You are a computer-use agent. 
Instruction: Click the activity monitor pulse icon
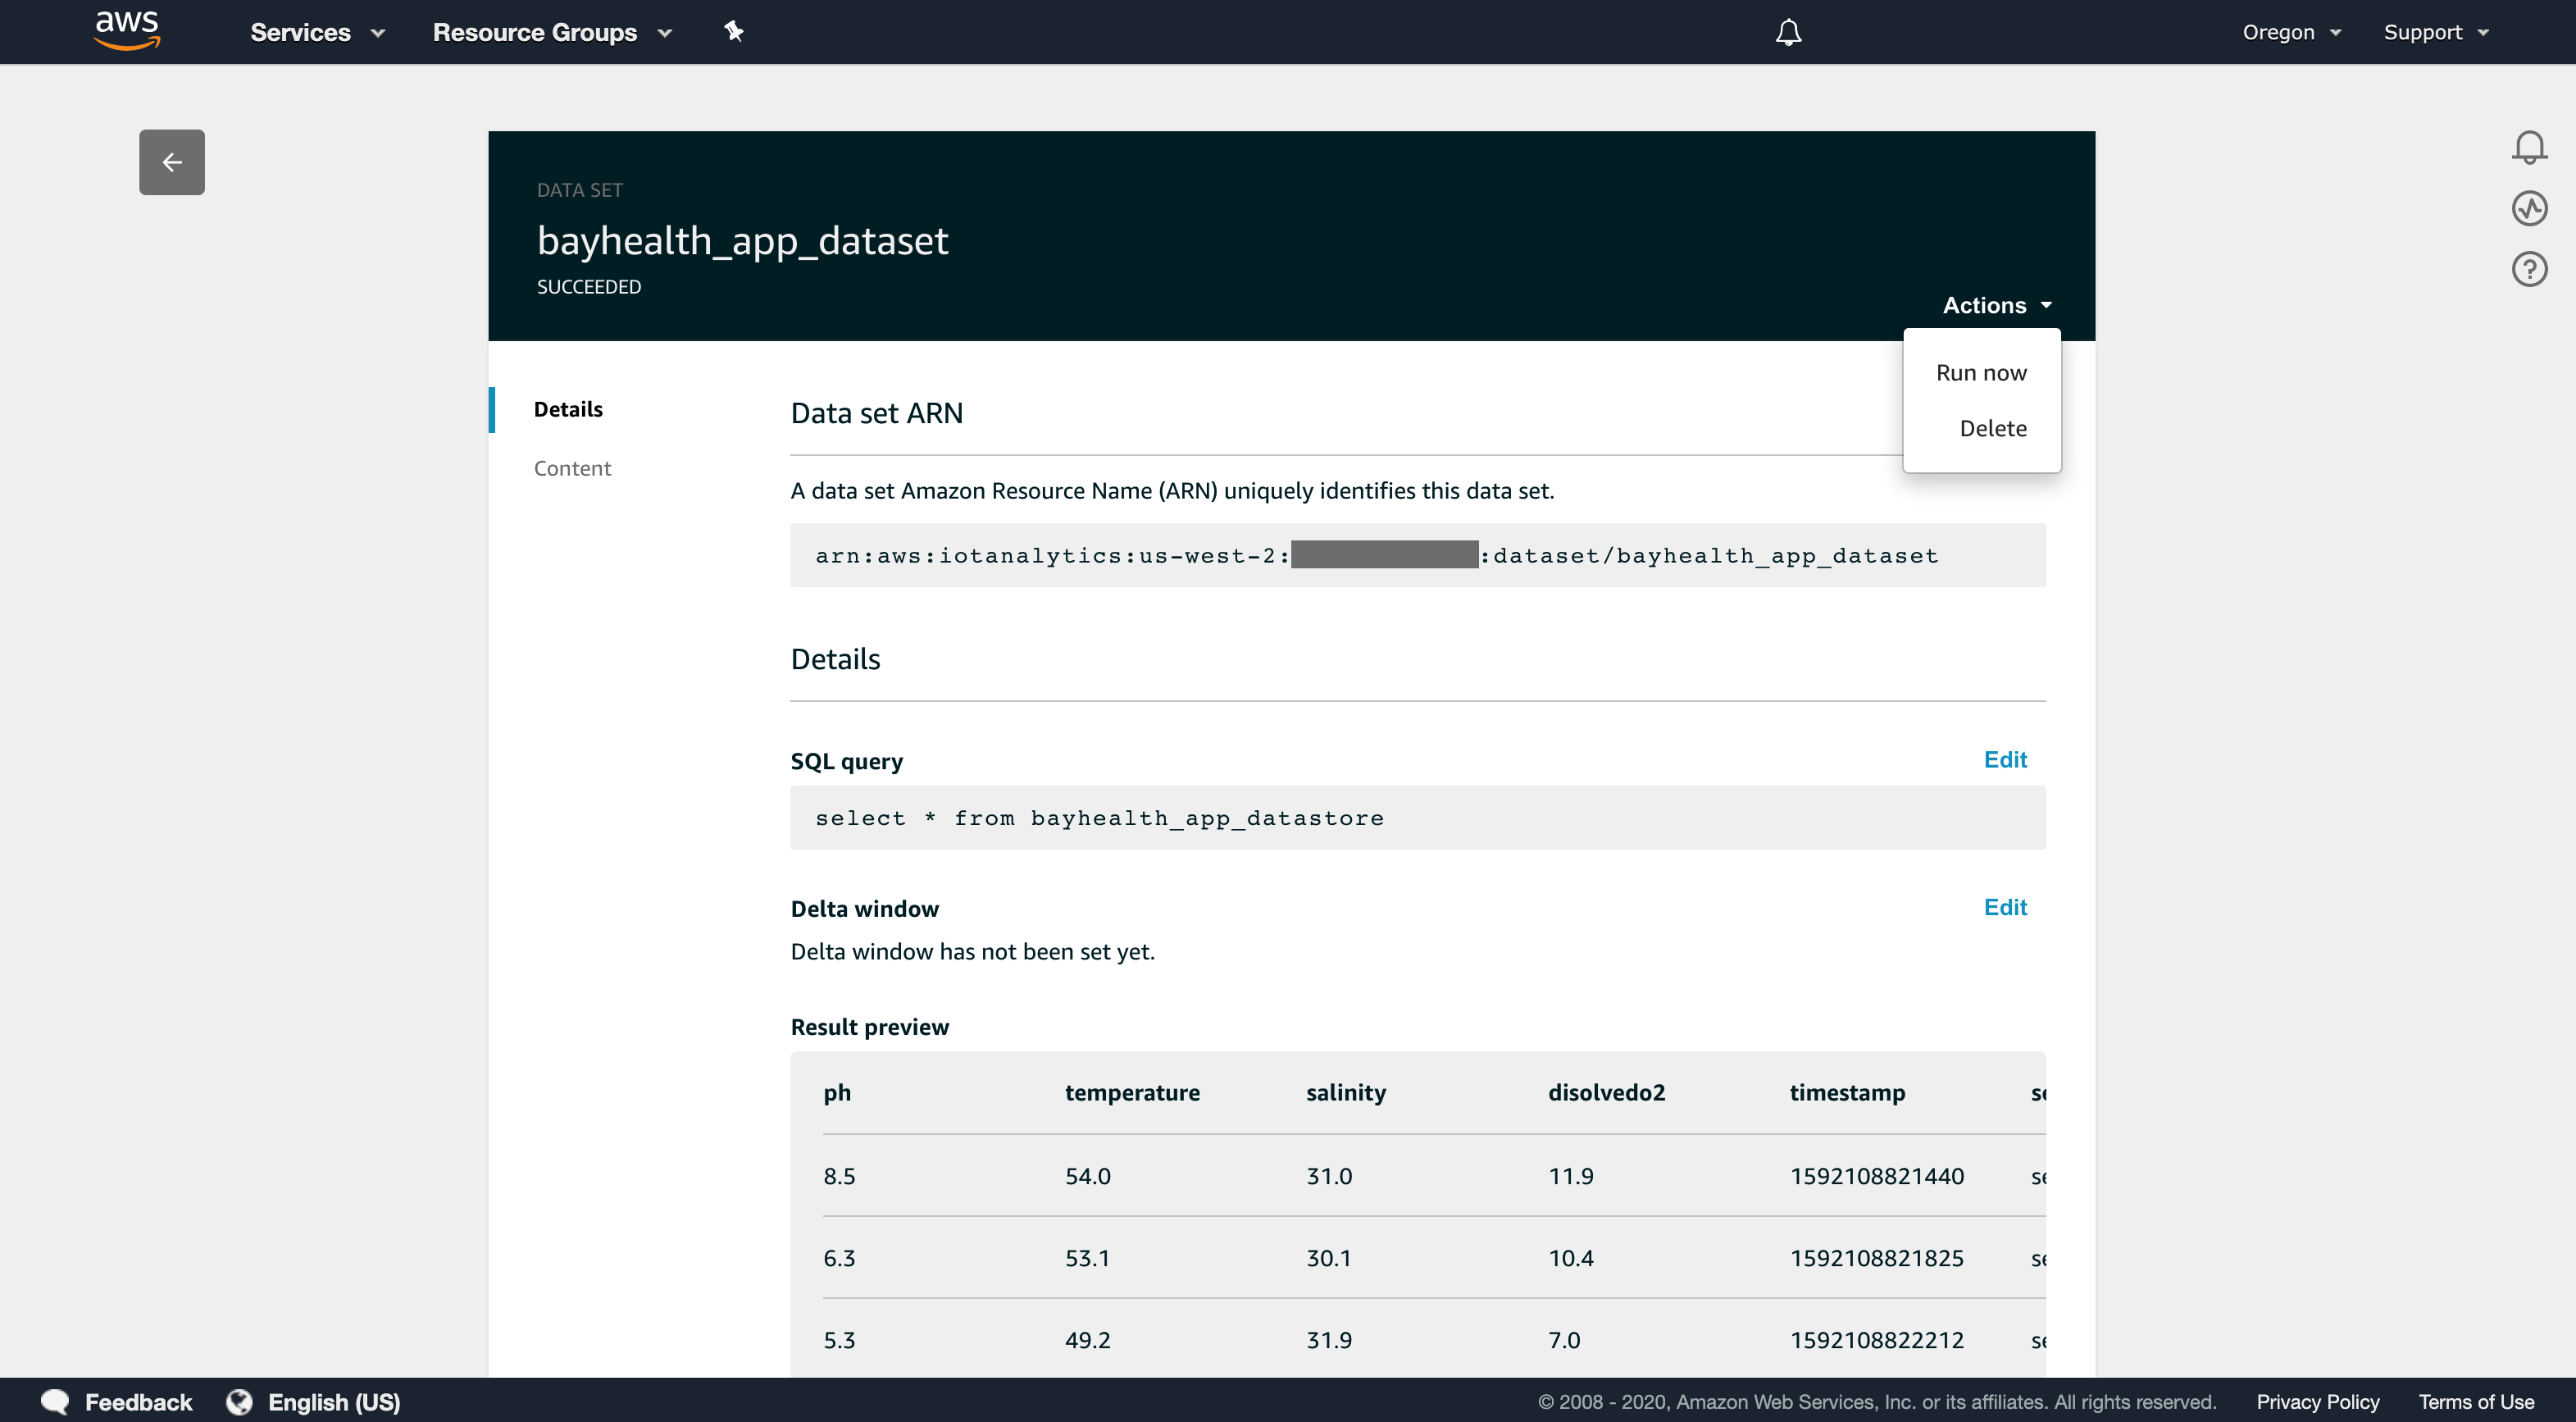(2529, 208)
